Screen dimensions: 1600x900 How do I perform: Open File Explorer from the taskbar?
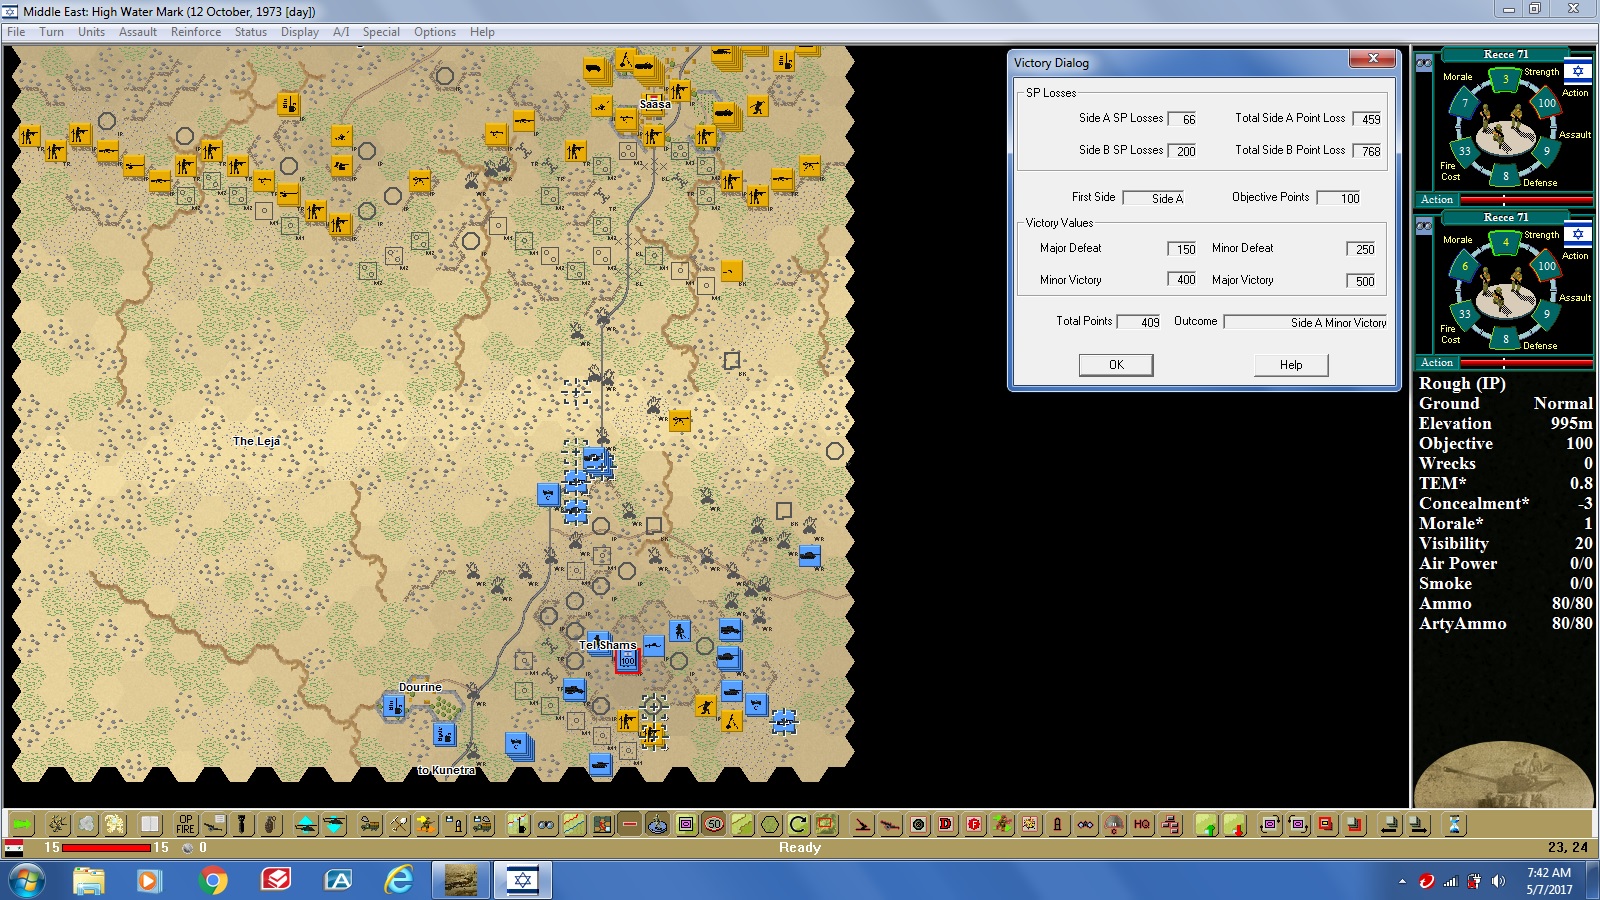click(x=88, y=881)
